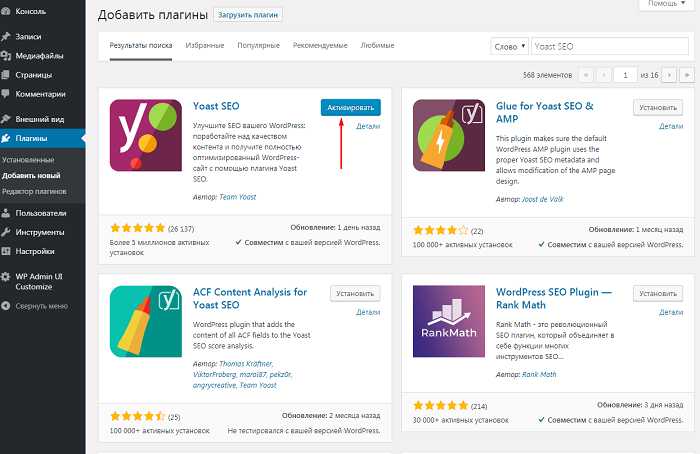Collapse the admin menu with Свернуть меню
The height and width of the screenshot is (454, 700).
tap(41, 306)
